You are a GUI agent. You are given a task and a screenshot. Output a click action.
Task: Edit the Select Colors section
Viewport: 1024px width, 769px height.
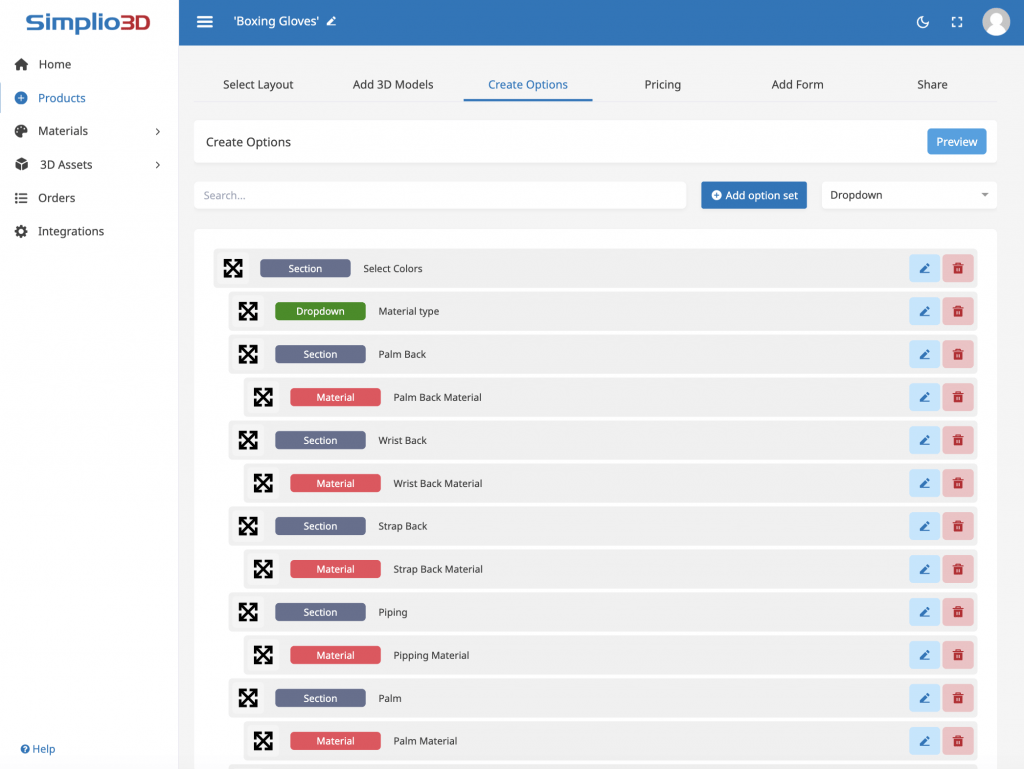[x=924, y=268]
